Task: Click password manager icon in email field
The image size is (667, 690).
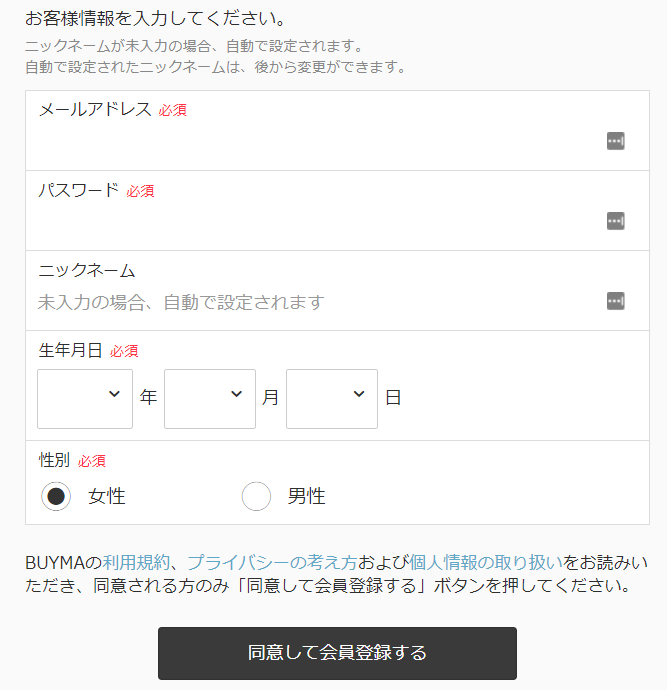Action: click(x=616, y=141)
